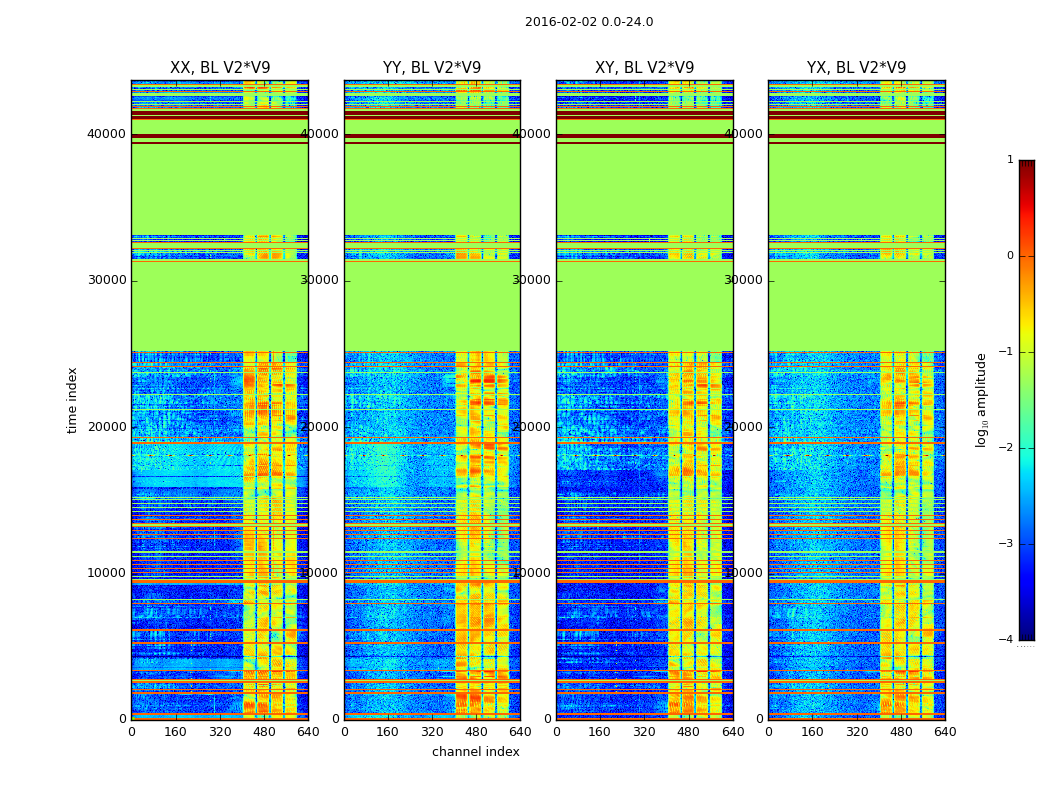Image resolution: width=1050 pixels, height=800 pixels.
Task: Click the colorbar tick label 0
Action: tap(1010, 256)
